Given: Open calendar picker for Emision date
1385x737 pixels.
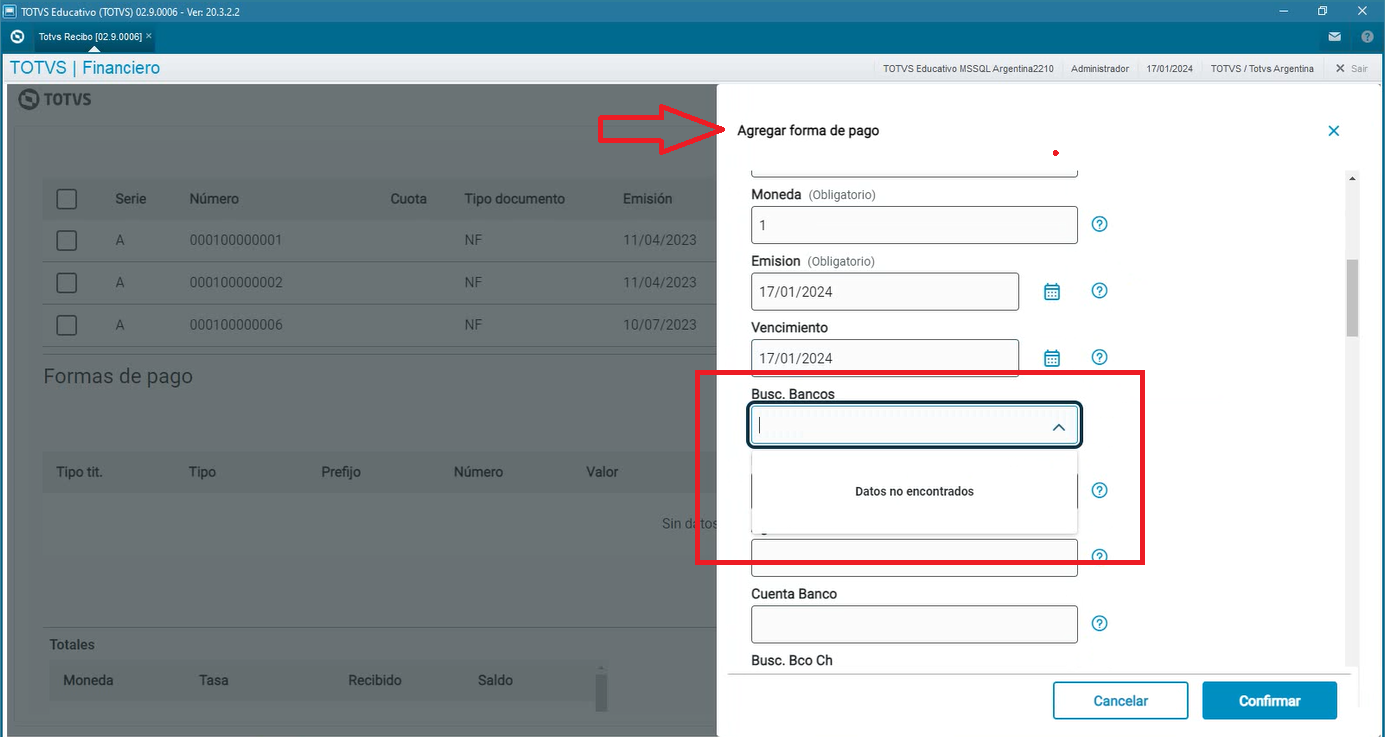Looking at the screenshot, I should [x=1052, y=291].
